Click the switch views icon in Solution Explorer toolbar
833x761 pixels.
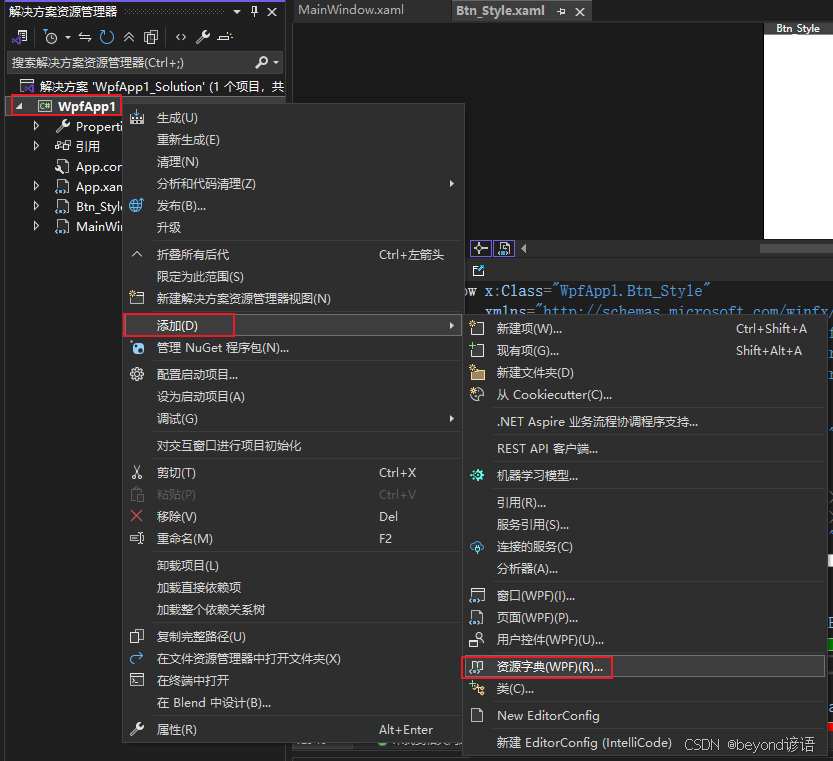click(20, 37)
